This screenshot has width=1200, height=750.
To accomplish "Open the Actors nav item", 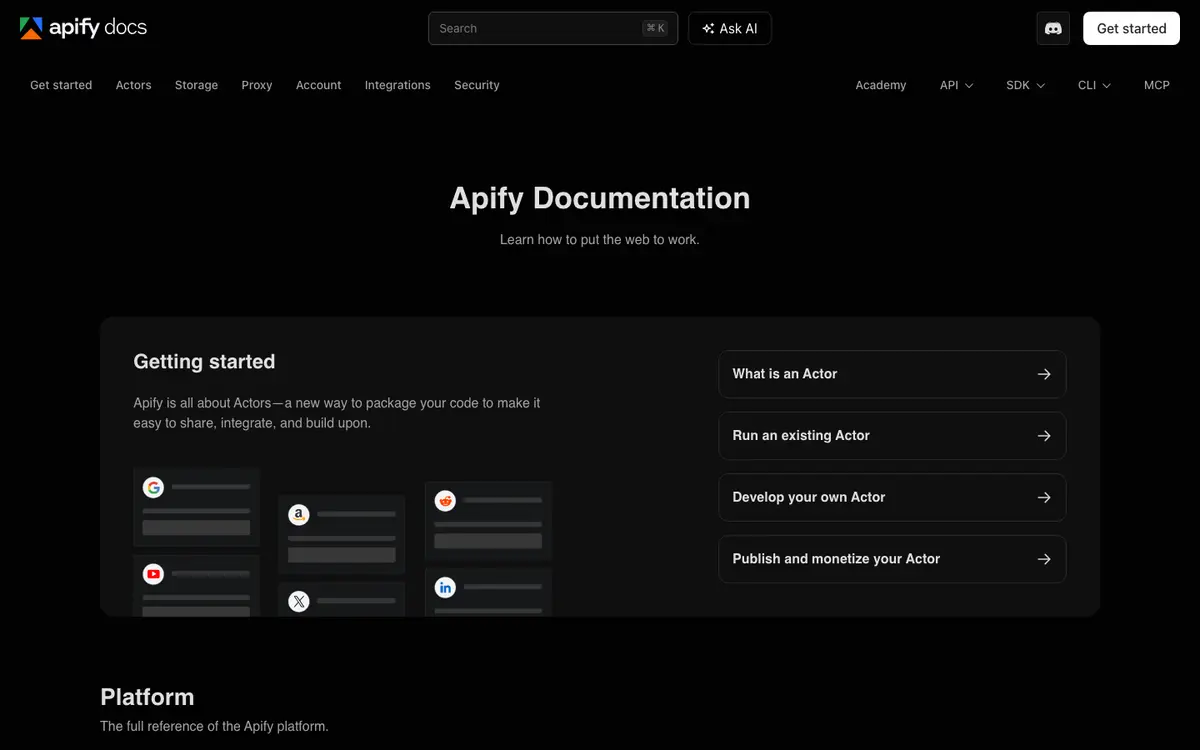I will click(x=133, y=85).
